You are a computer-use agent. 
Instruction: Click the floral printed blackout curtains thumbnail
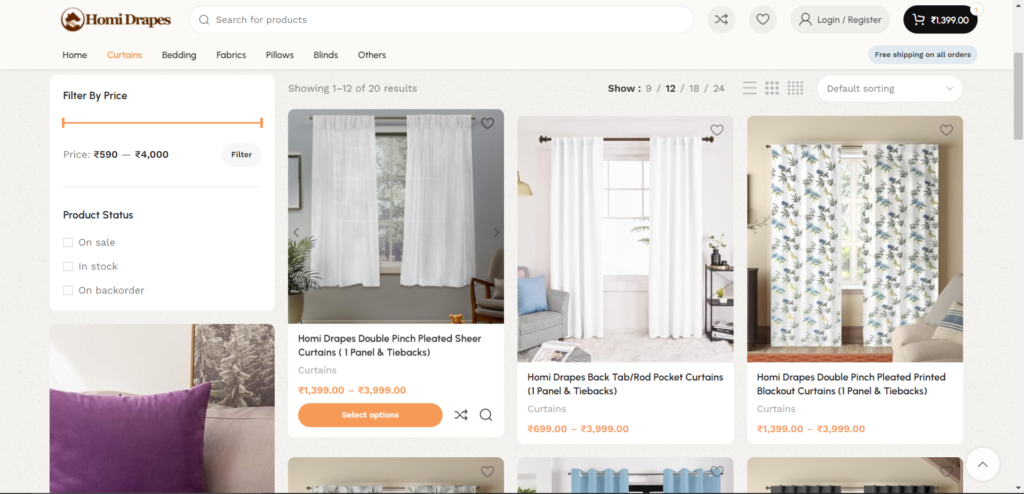(x=855, y=239)
